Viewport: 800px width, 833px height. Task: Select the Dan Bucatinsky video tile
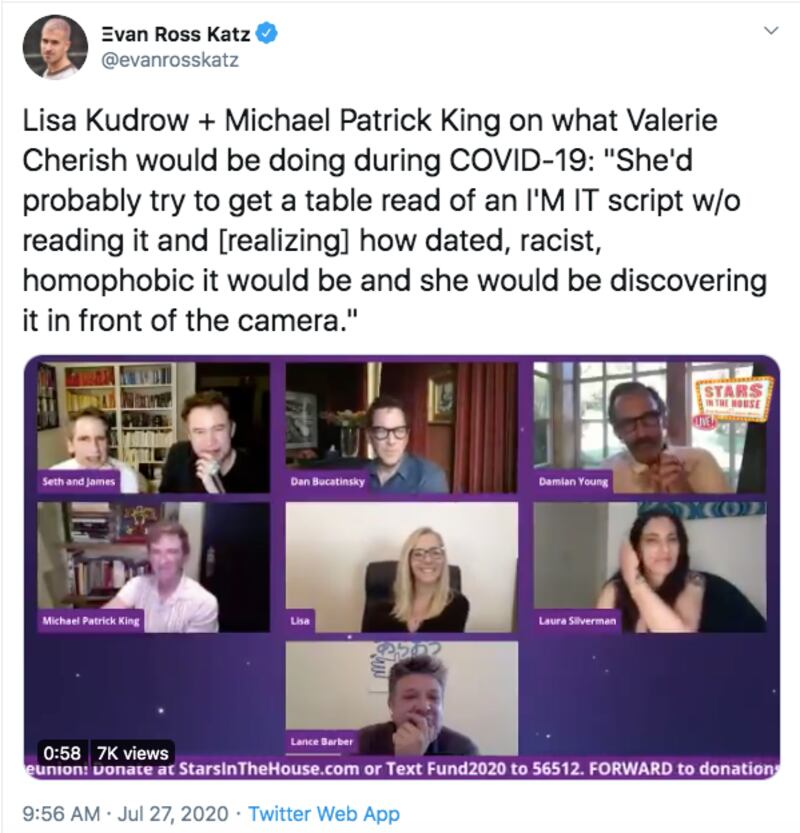[402, 428]
